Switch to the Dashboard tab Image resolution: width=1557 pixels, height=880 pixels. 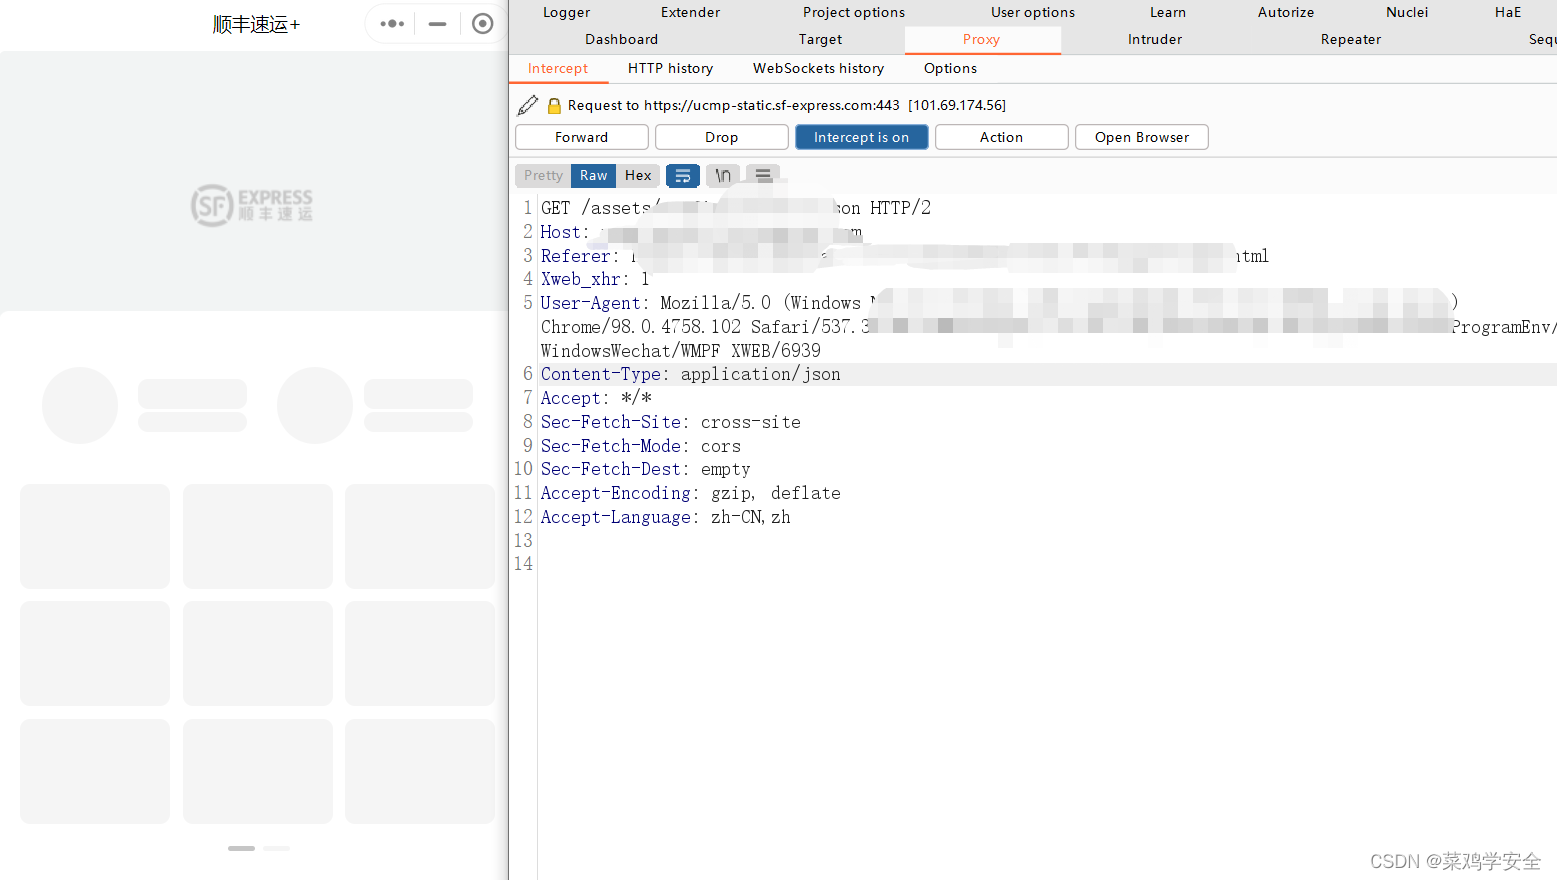tap(622, 39)
